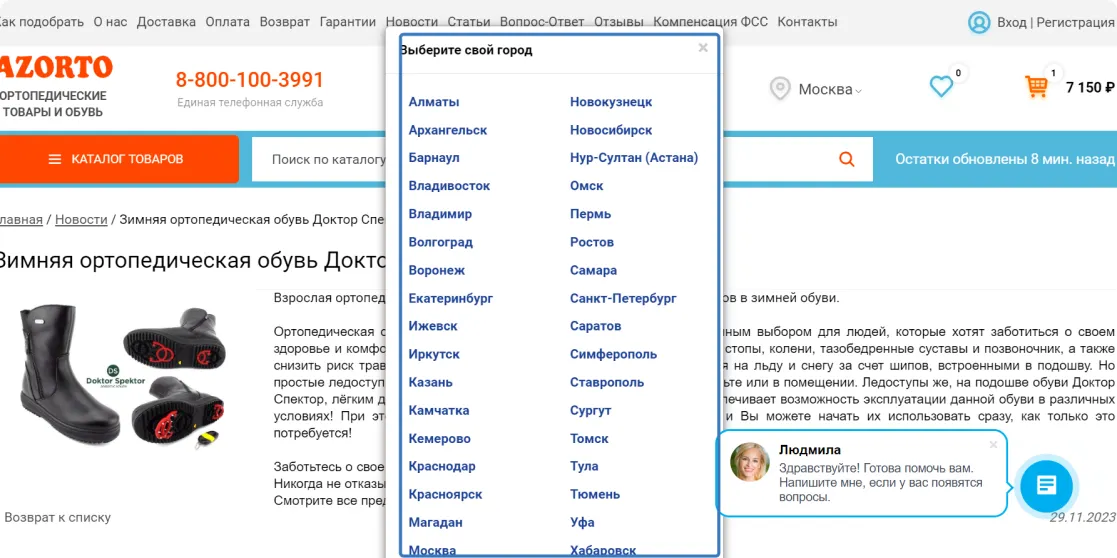Choose Санкт-Петербург as your city
The image size is (1117, 558).
pos(623,298)
